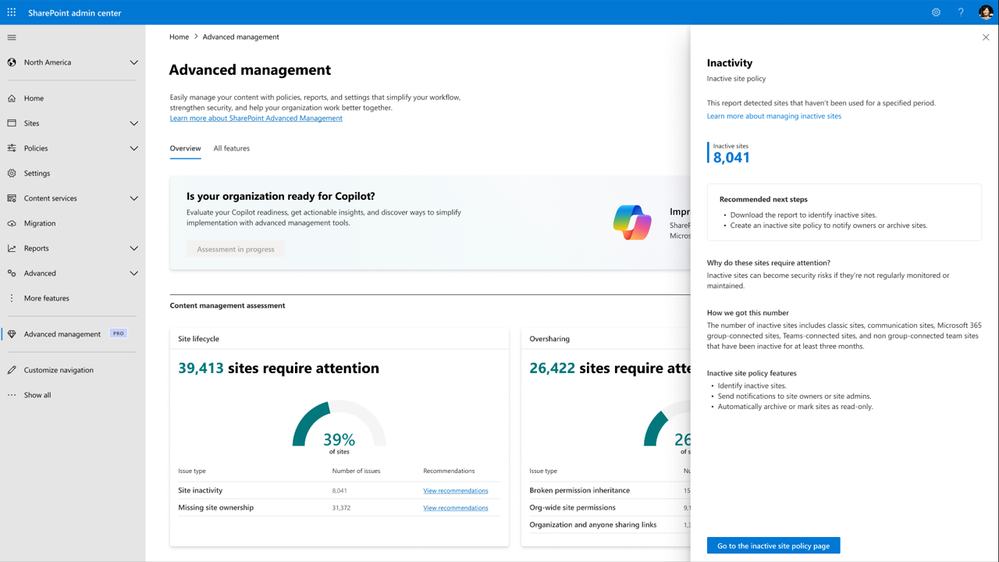Click the Customize navigation pencil icon
Screen dimensions: 999x562
point(11,370)
